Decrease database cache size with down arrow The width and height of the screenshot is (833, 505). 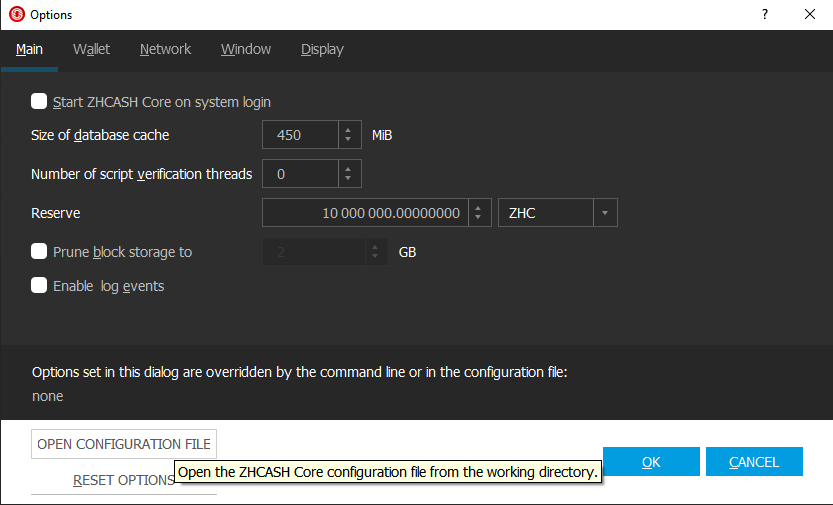tap(348, 140)
